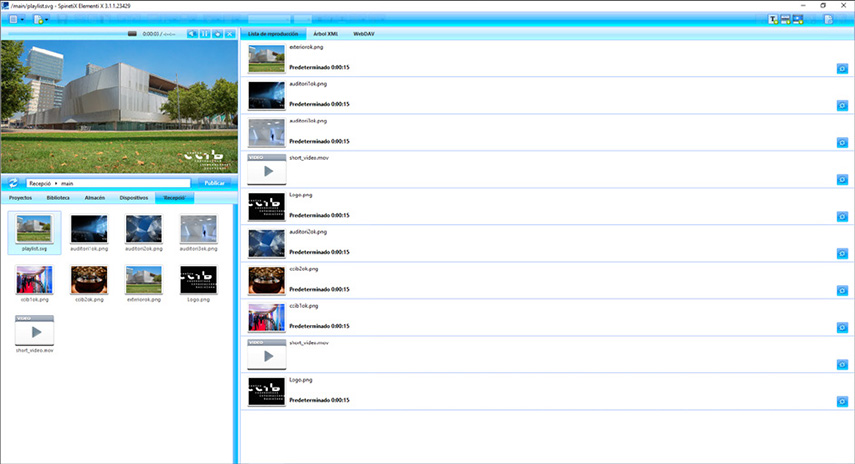
Task: Click the document preview icon at toolbar right
Action: coord(828,20)
